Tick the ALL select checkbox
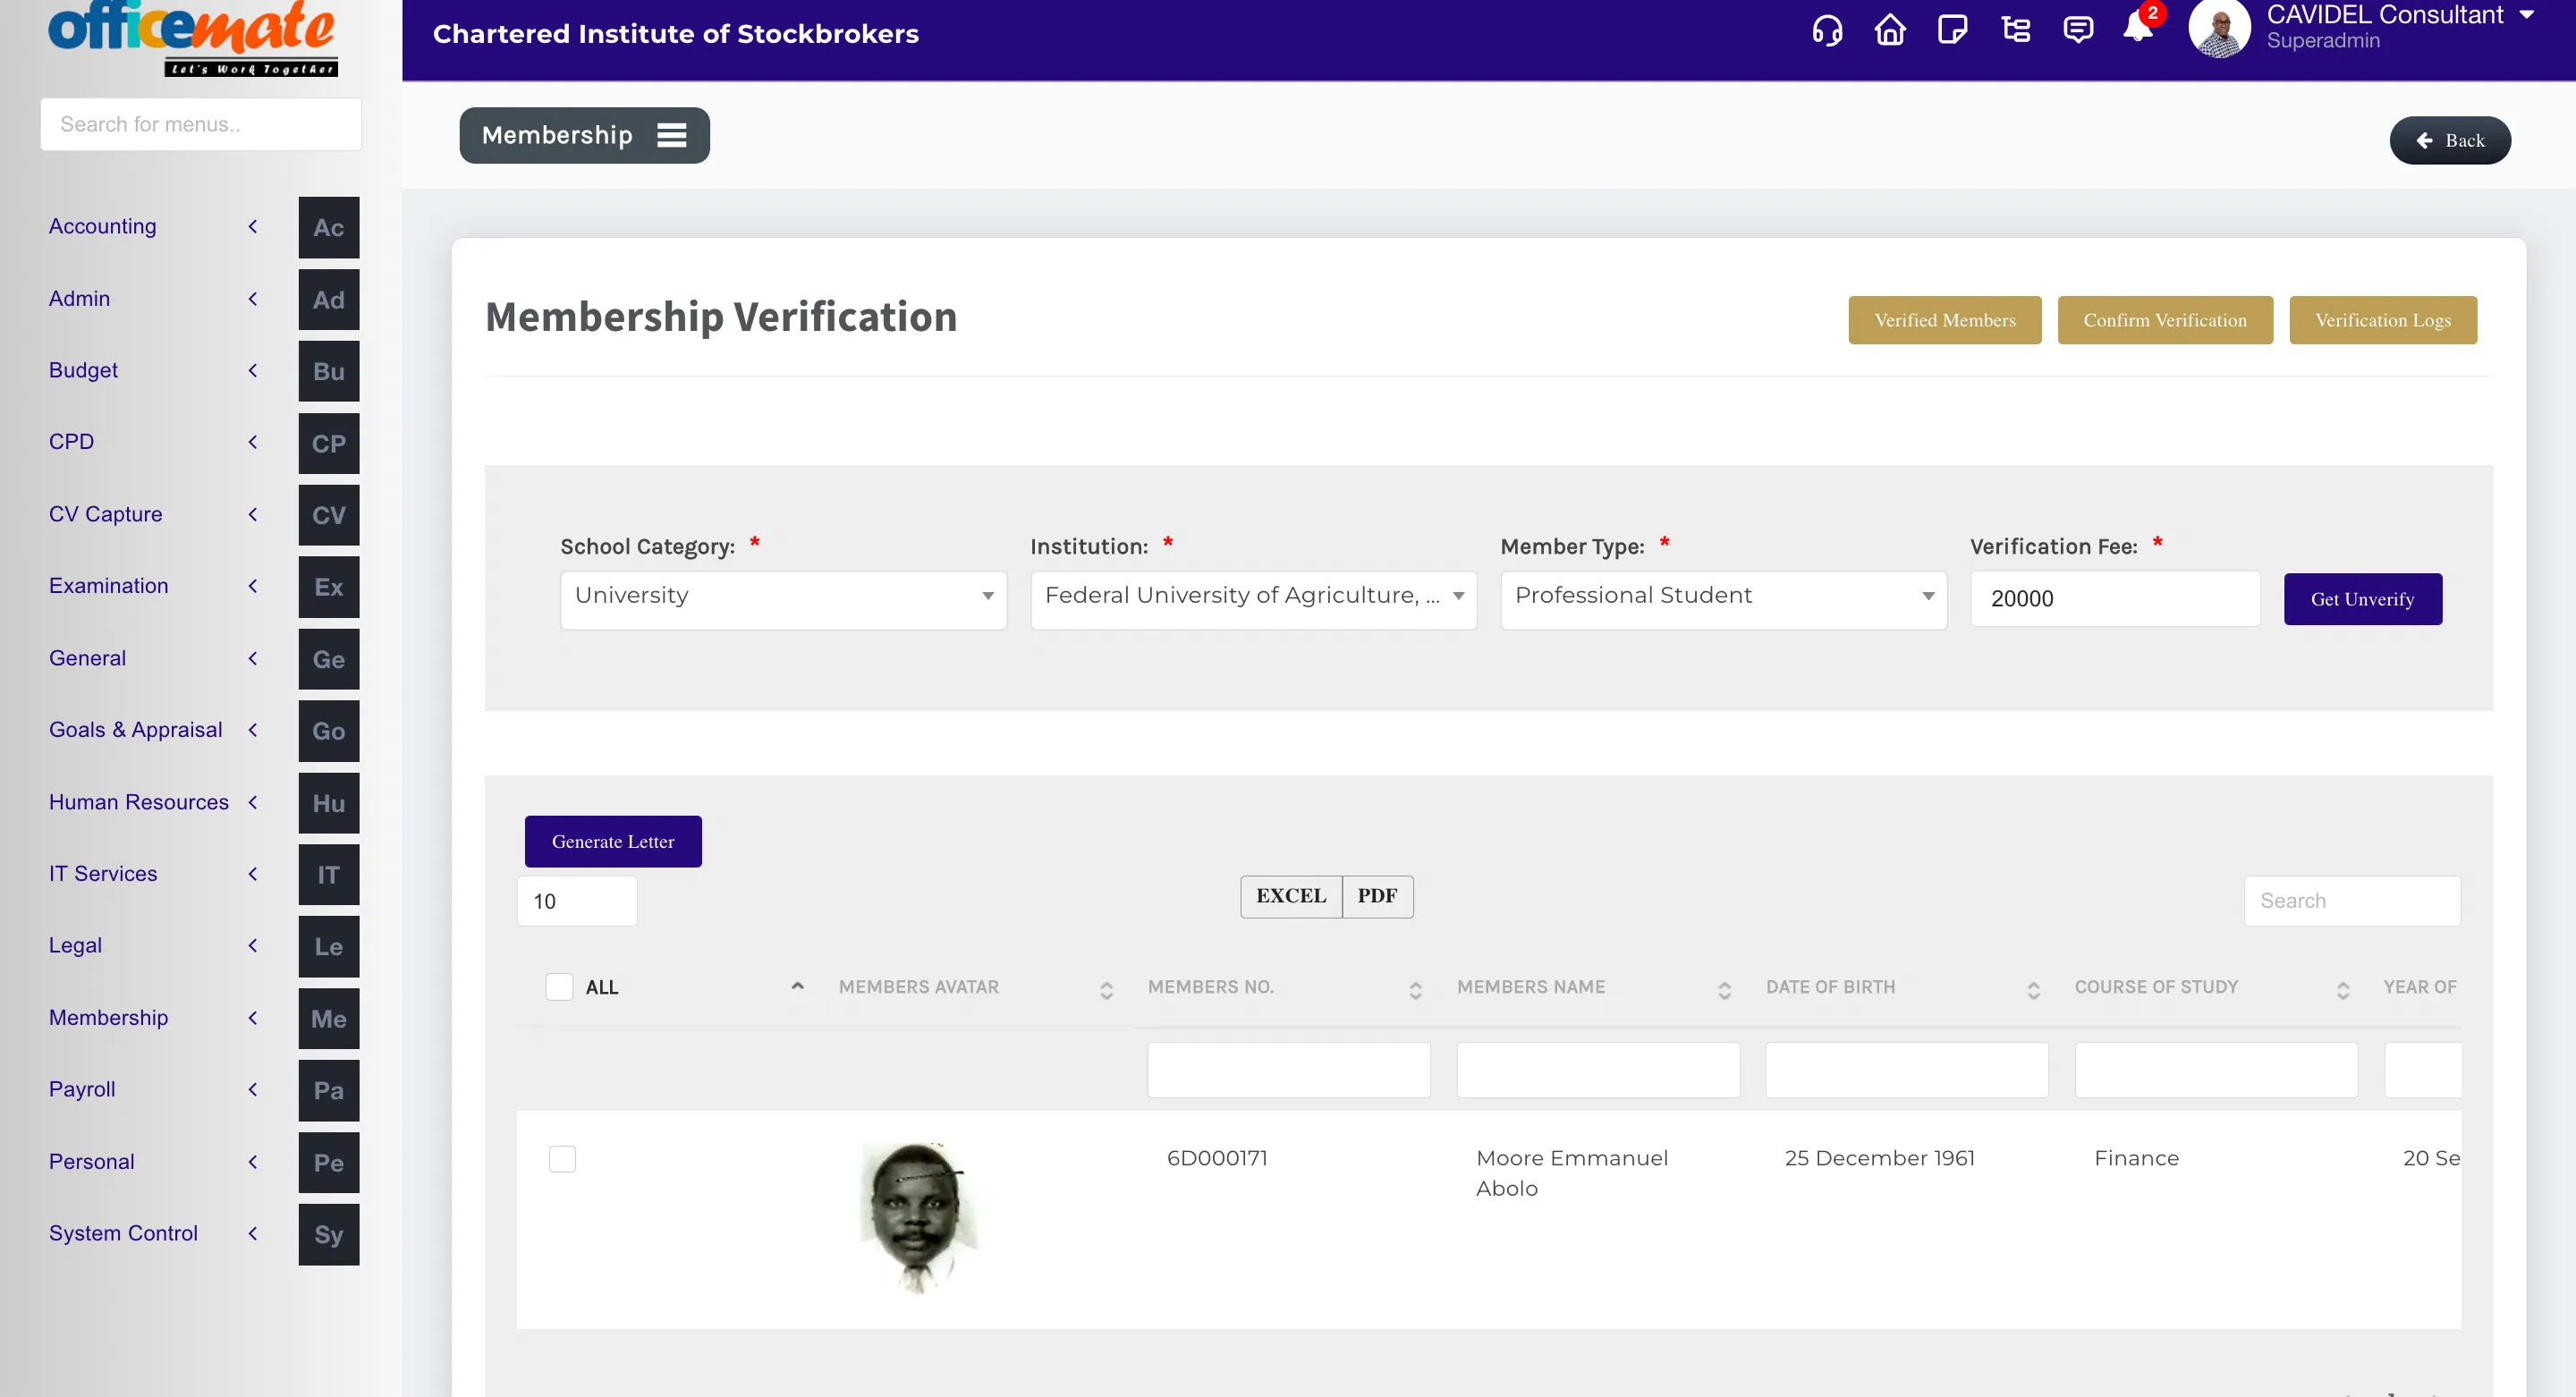The width and height of the screenshot is (2576, 1397). (559, 988)
